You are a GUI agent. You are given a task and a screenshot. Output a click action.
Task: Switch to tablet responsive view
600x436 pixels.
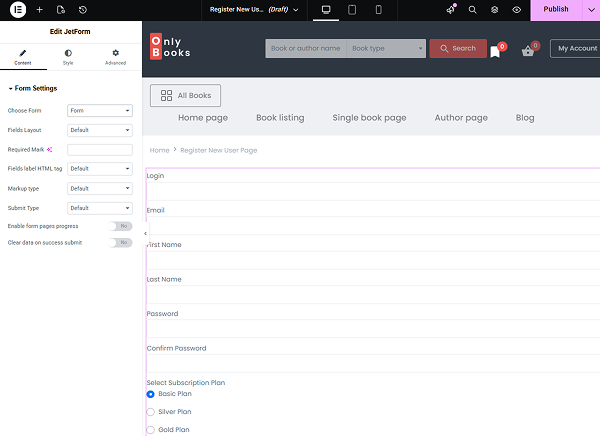coord(352,10)
